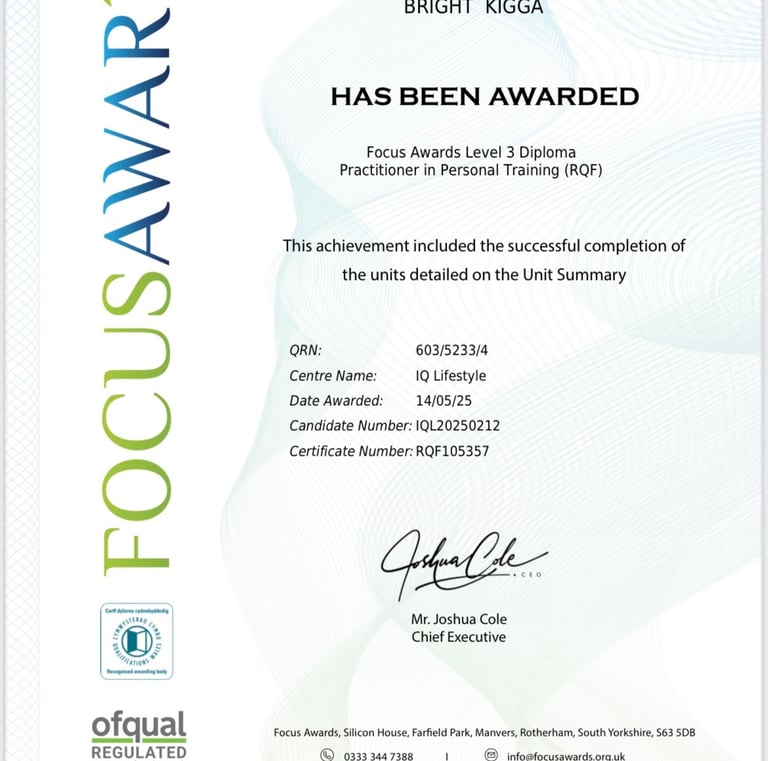Select the recipient name BRIGHT KIGGA

click(x=473, y=7)
